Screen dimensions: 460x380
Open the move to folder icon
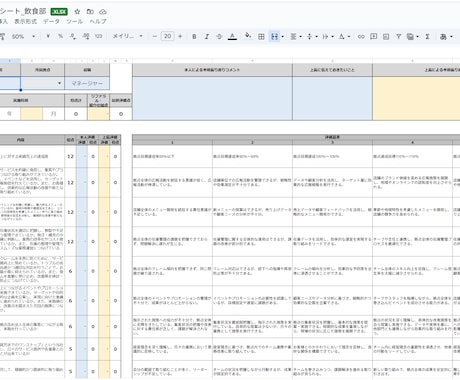pyautogui.click(x=90, y=12)
